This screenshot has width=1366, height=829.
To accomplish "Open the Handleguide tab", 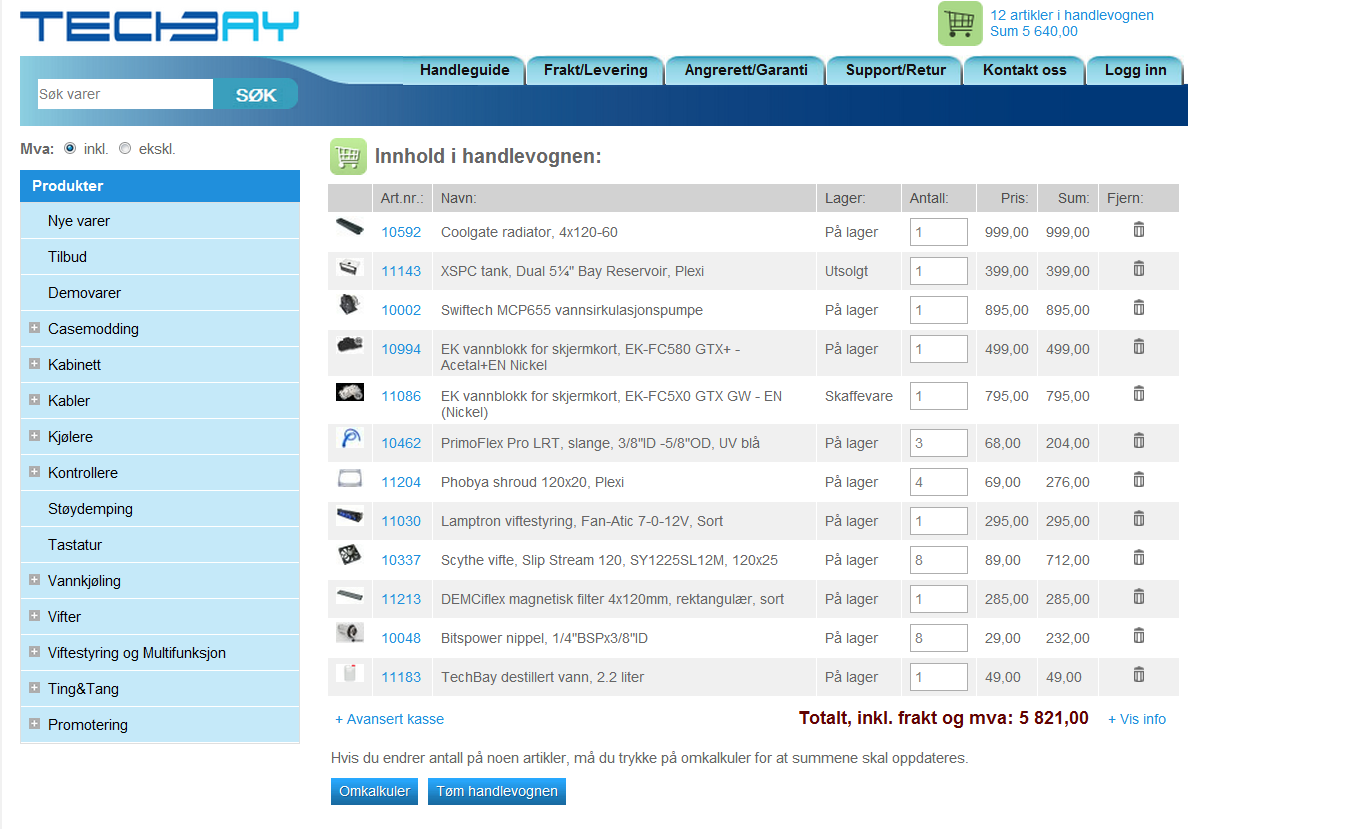I will click(464, 70).
